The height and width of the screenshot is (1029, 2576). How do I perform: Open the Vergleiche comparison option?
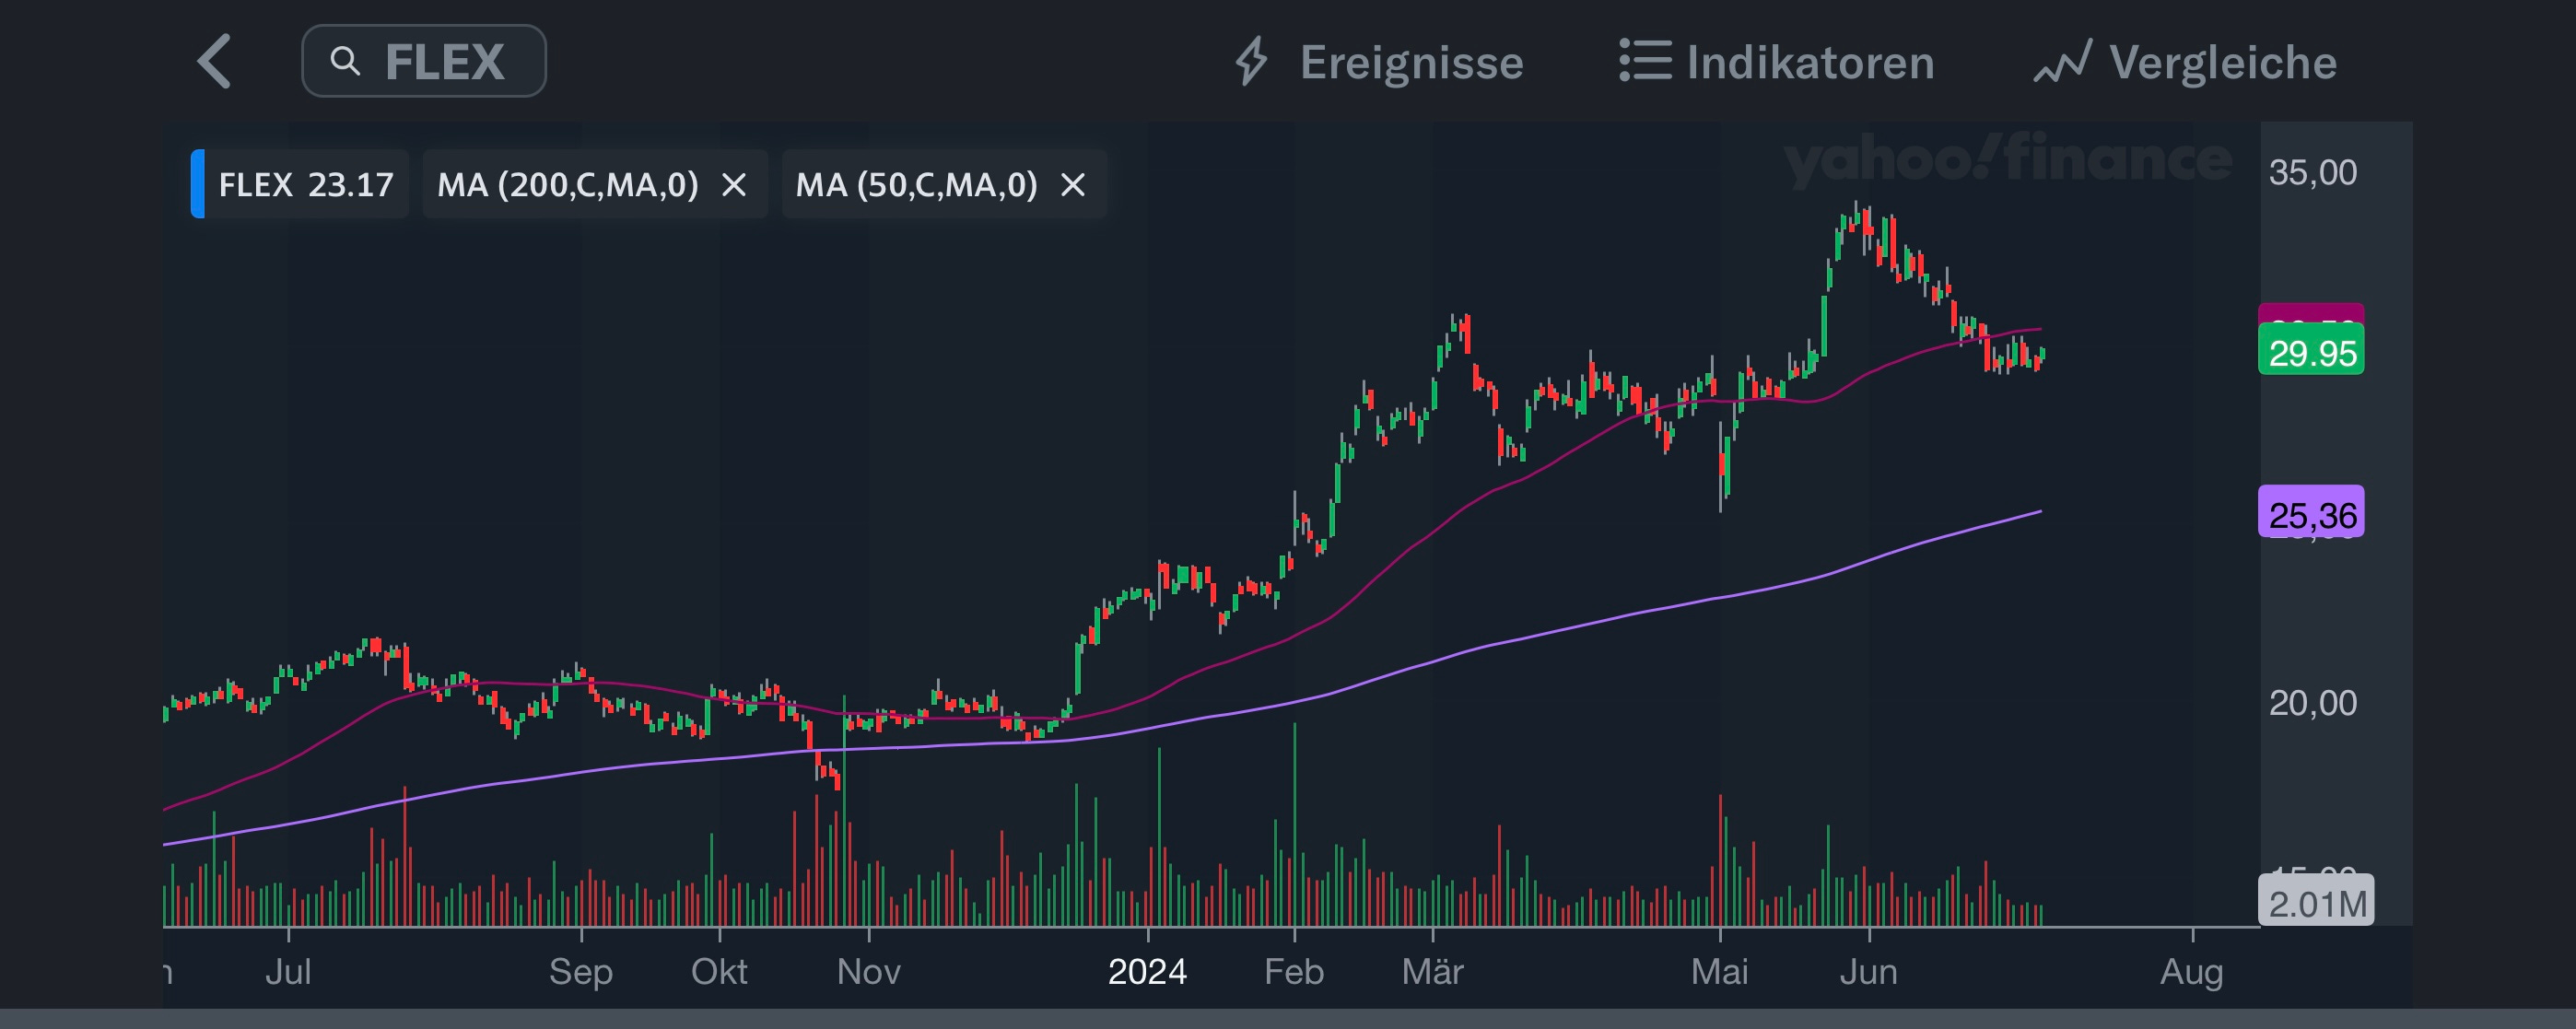2222,63
